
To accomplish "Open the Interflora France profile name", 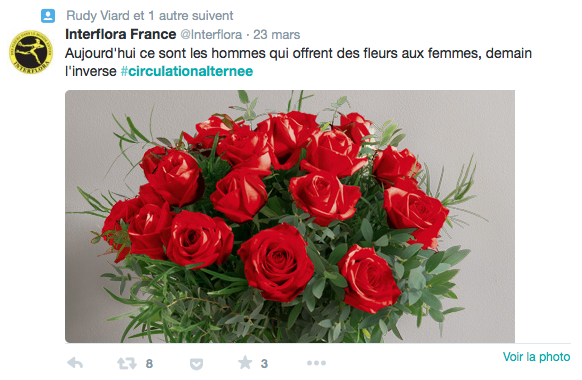I will point(121,34).
